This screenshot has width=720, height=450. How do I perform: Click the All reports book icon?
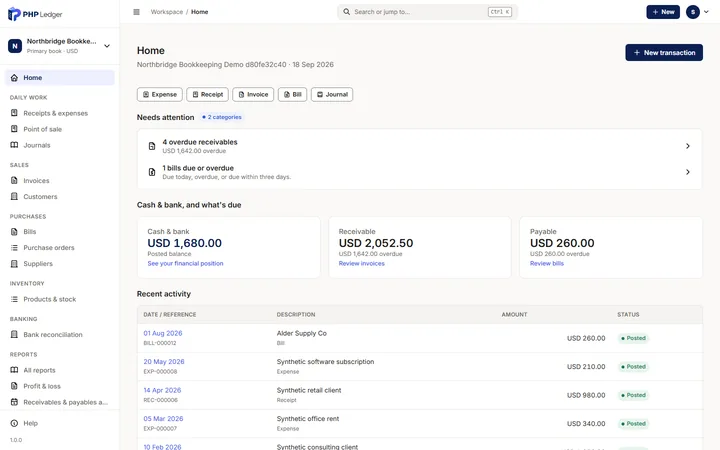14,370
